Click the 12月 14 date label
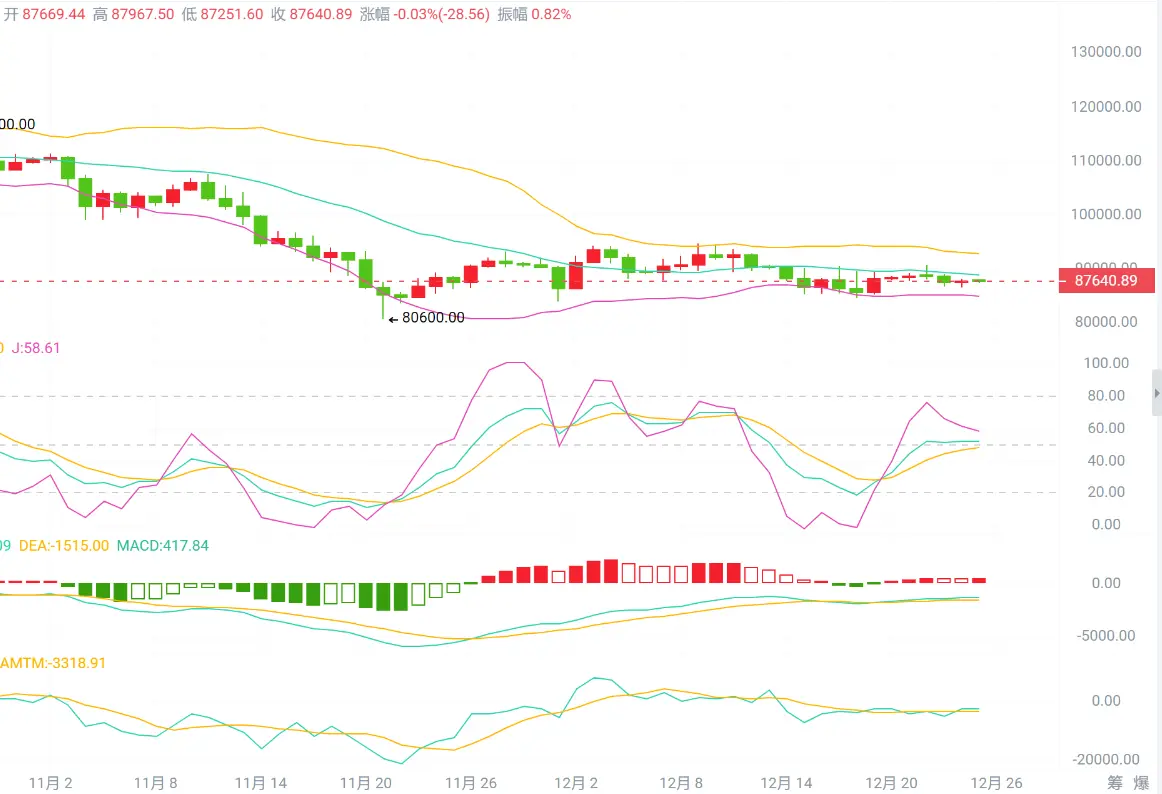The image size is (1162, 794). click(x=786, y=784)
